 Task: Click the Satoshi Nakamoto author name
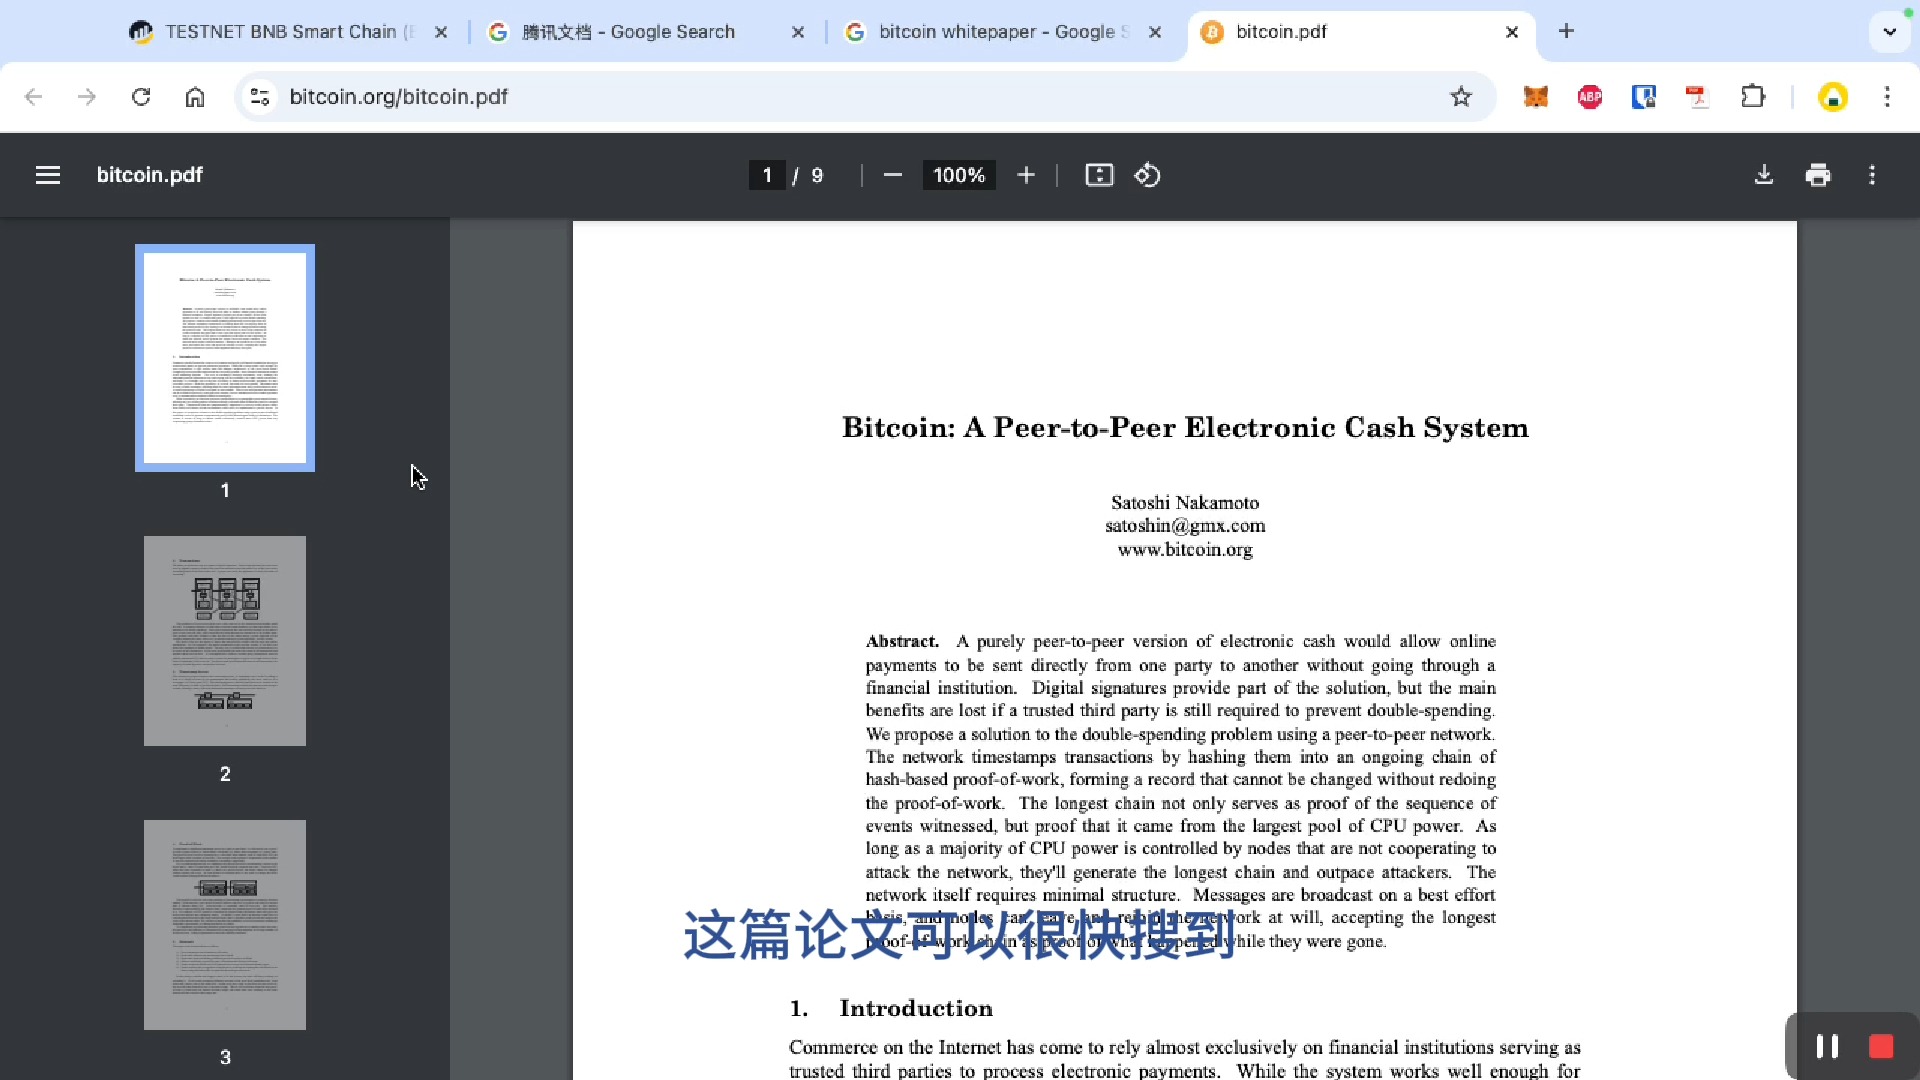[1185, 503]
